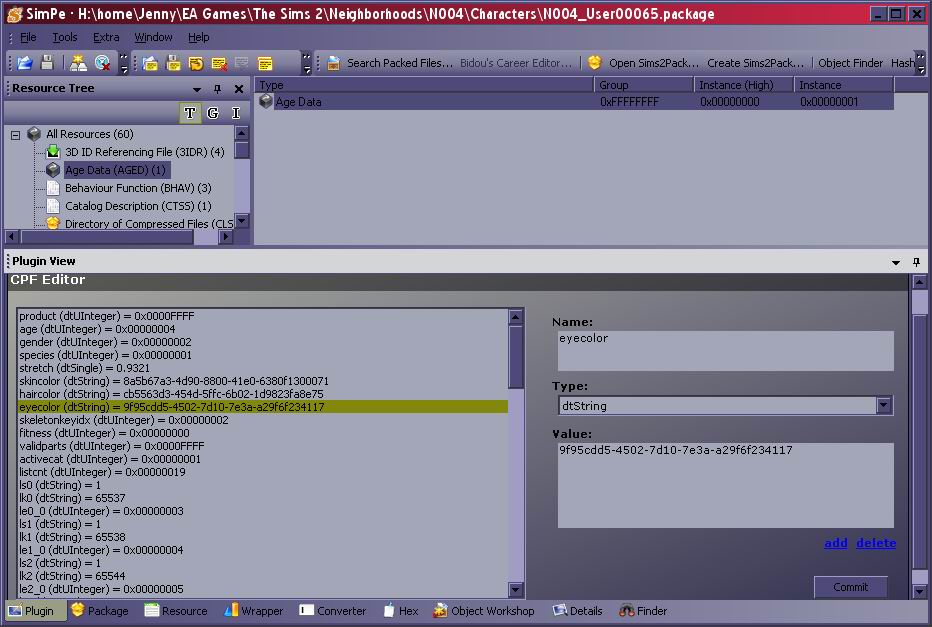Select 3D ID Referencing File (3IDR) tree item

[x=144, y=152]
